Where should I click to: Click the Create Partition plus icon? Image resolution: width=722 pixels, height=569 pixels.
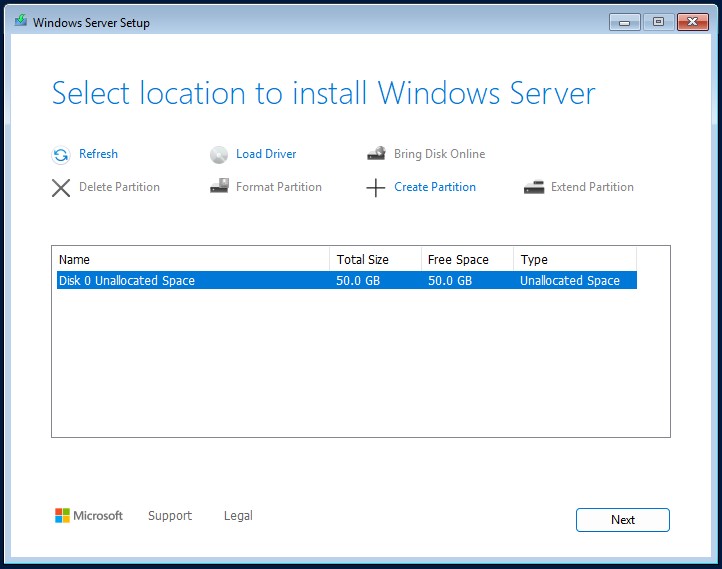click(x=376, y=188)
